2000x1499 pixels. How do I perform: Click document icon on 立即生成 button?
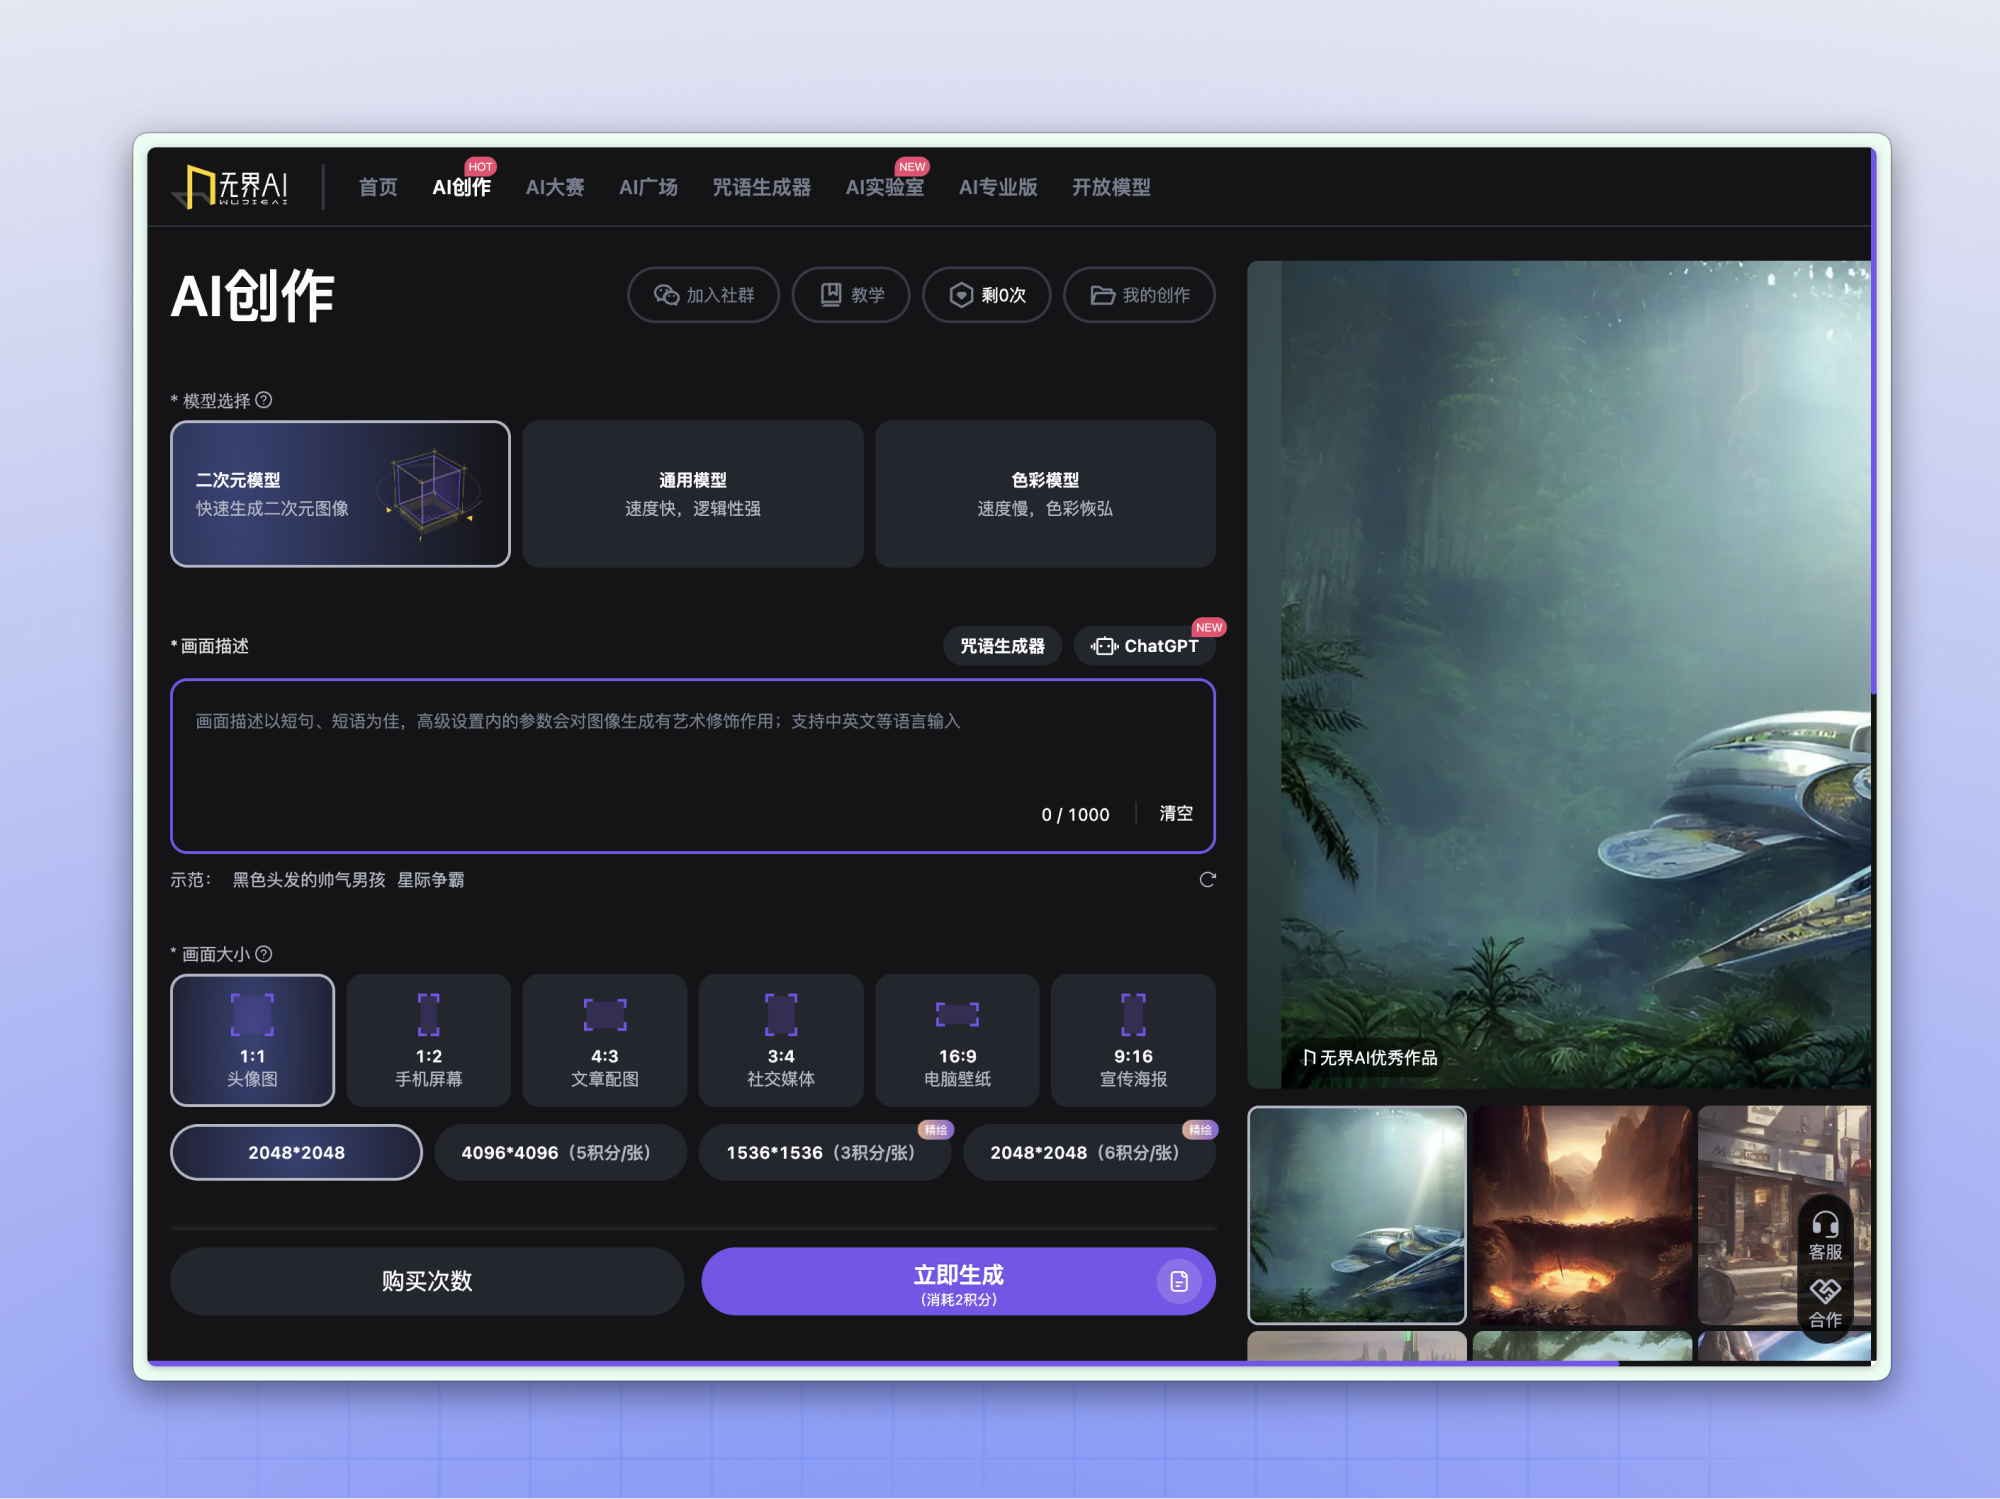(1179, 1281)
